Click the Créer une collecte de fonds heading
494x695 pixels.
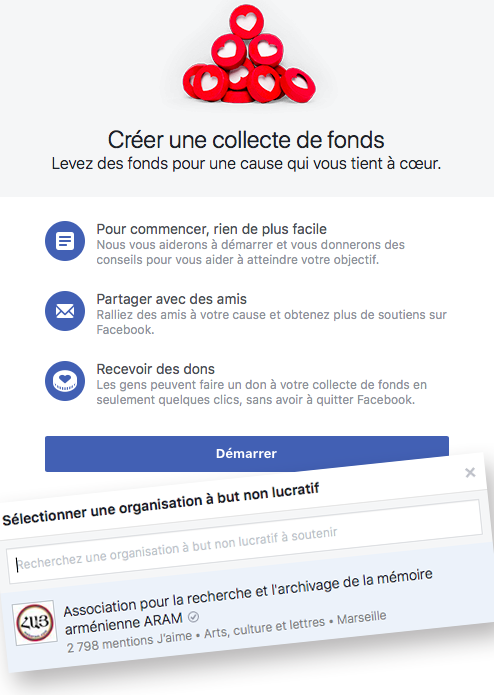coord(246,140)
